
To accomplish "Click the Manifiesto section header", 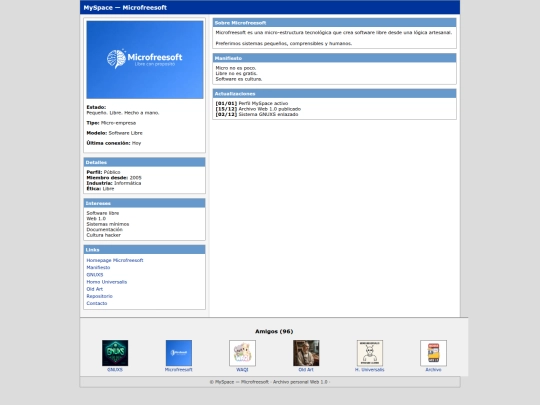I will 335,58.
